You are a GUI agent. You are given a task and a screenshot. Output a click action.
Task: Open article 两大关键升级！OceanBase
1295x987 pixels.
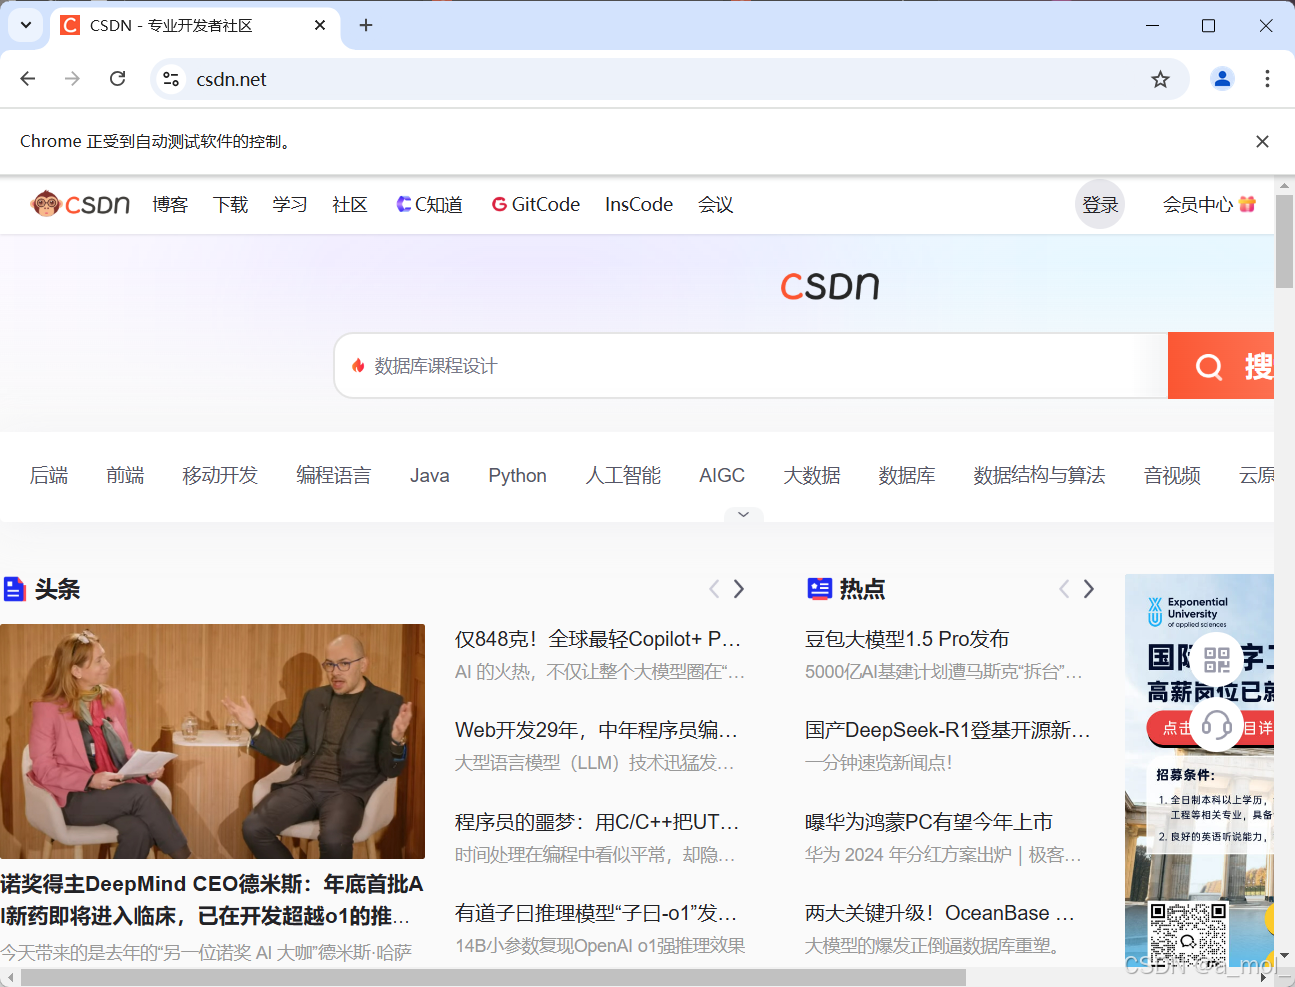pos(940,913)
